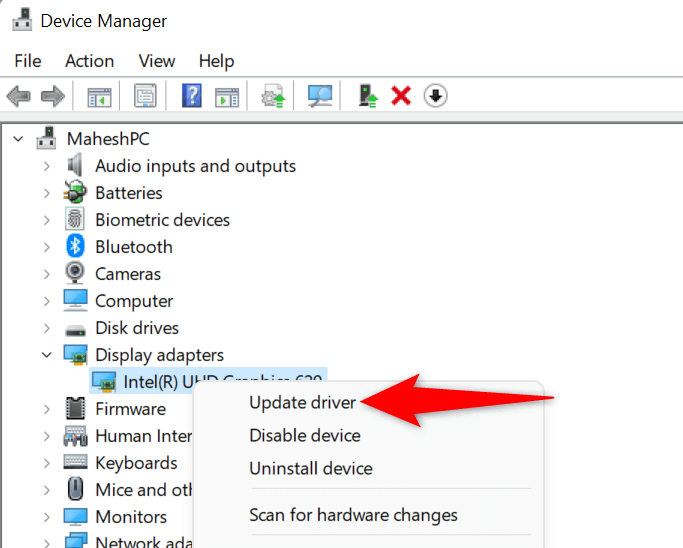Expand the Batteries chevron
Screen dimensions: 683x548
[47, 193]
